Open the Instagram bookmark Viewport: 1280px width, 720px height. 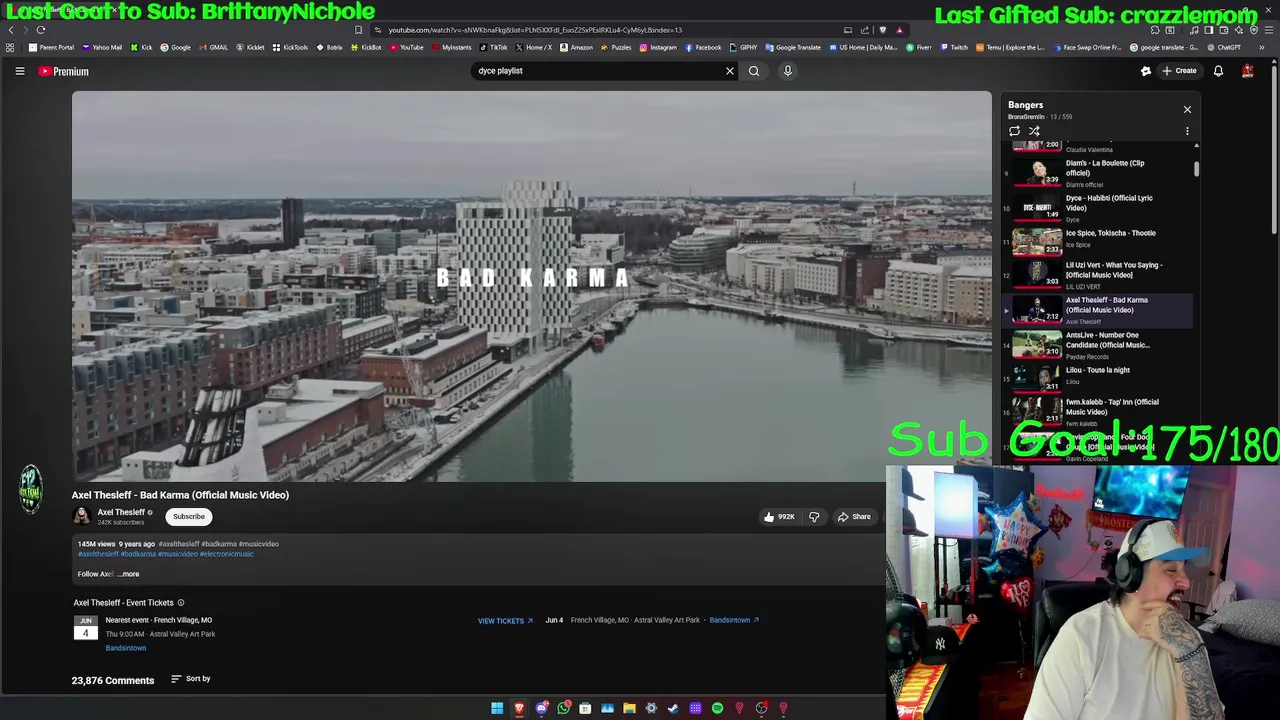[x=658, y=47]
